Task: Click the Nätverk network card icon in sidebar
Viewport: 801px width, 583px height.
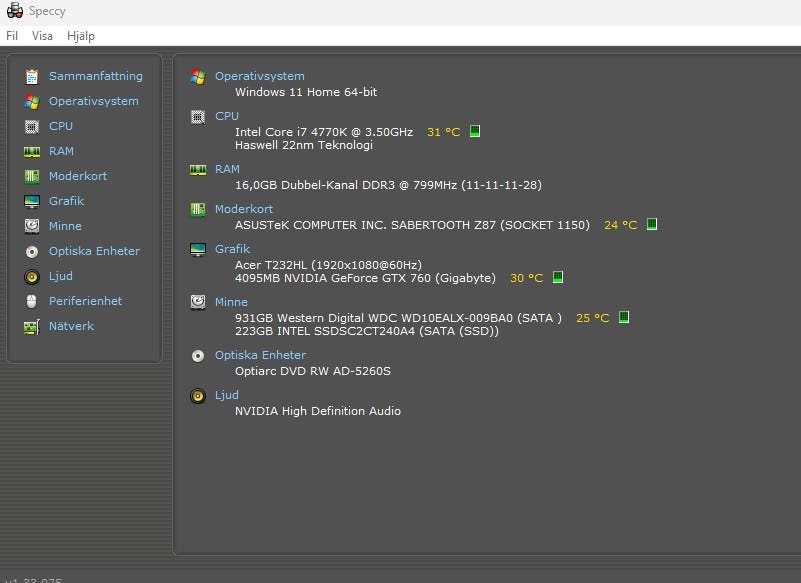Action: point(32,327)
